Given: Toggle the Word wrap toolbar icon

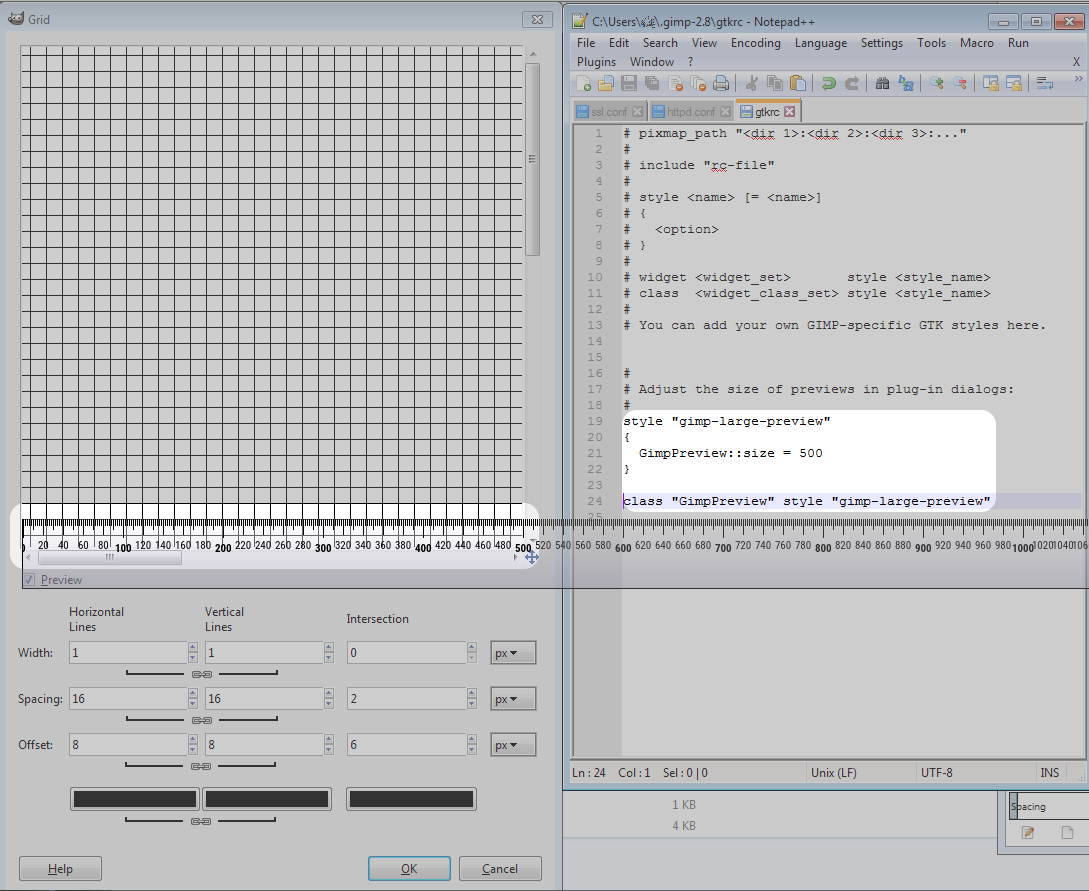Looking at the screenshot, I should pos(1045,84).
